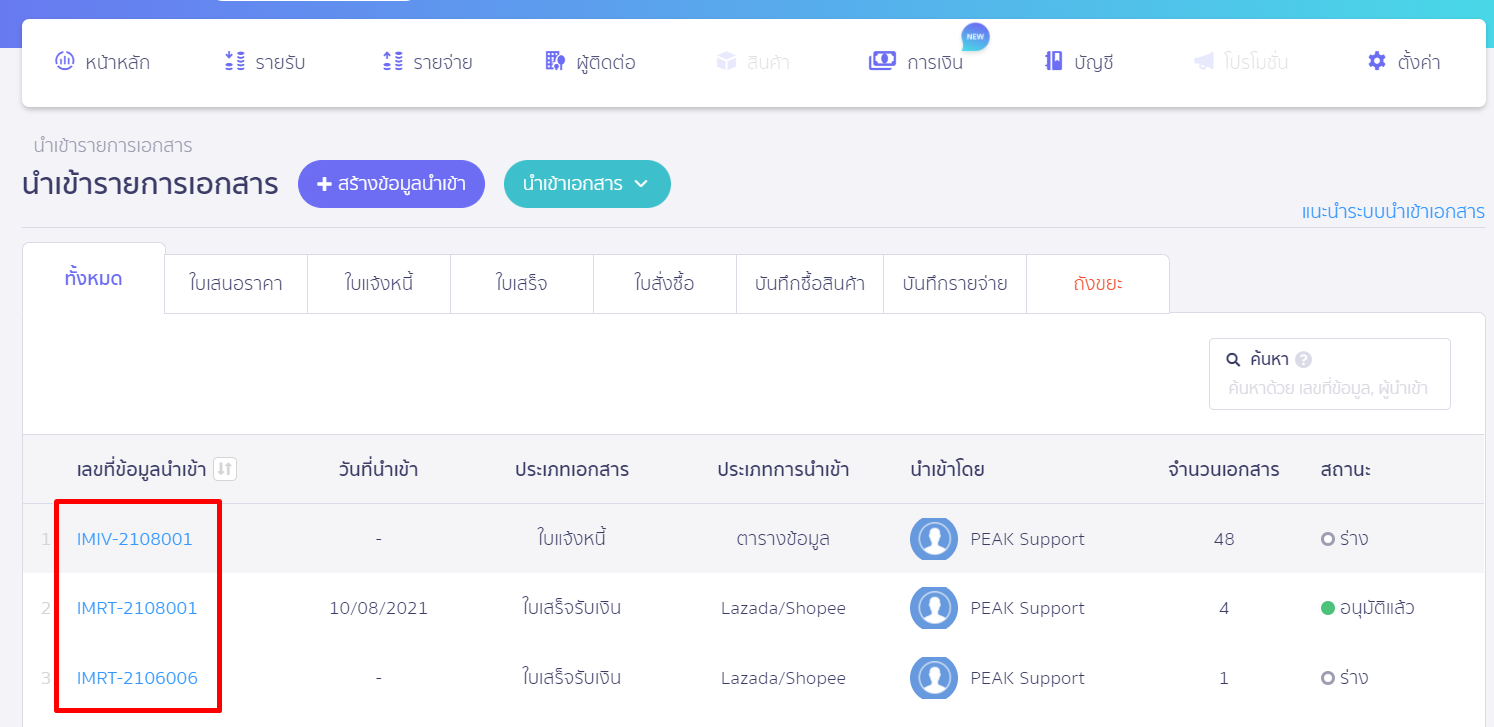Click the สร้างข้อมูลนำเข้า button

coord(391,184)
